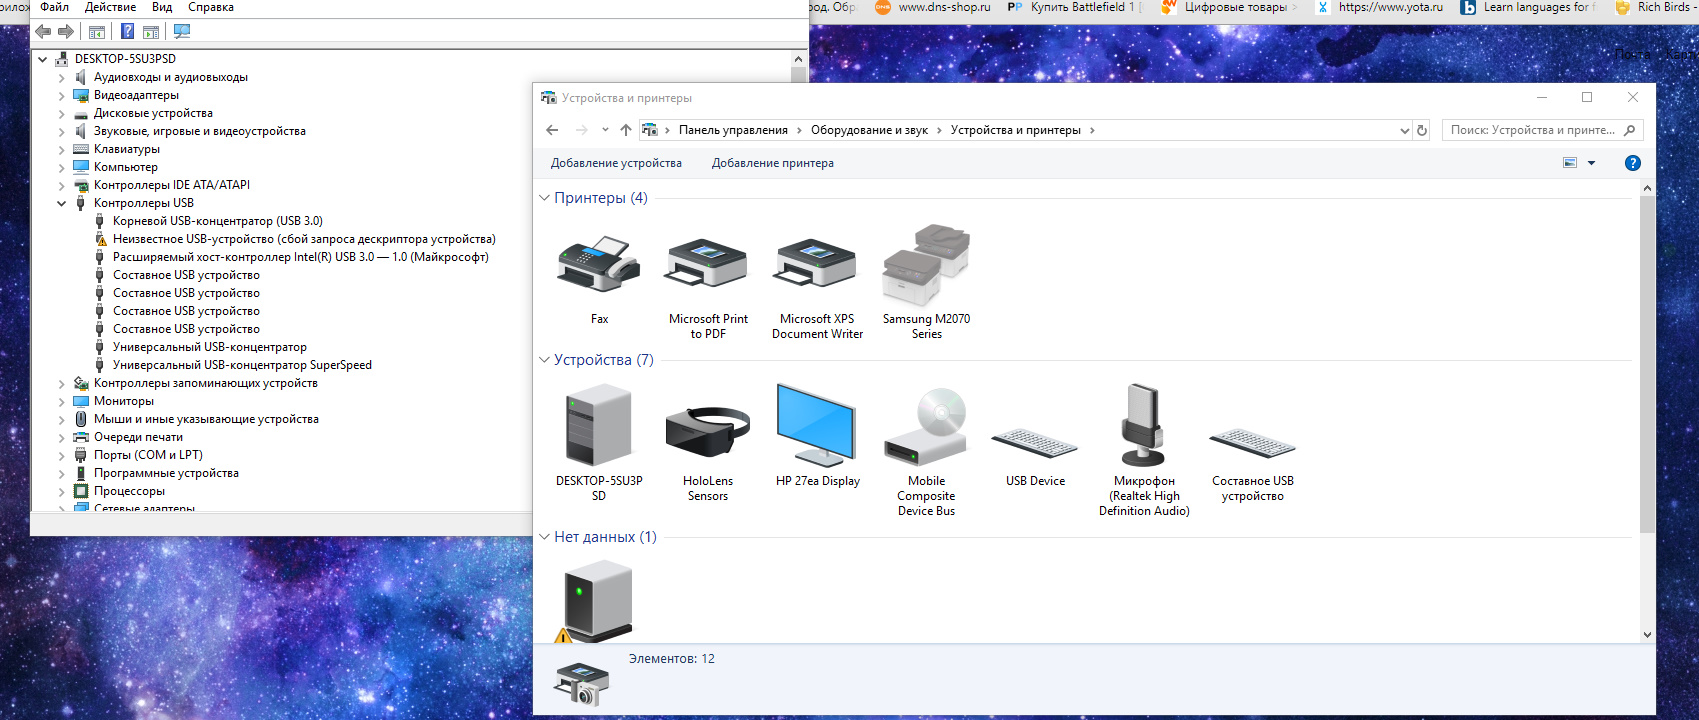Viewport: 1699px width, 720px height.
Task: Select the Составное USB устройство device icon
Action: pyautogui.click(x=1253, y=443)
